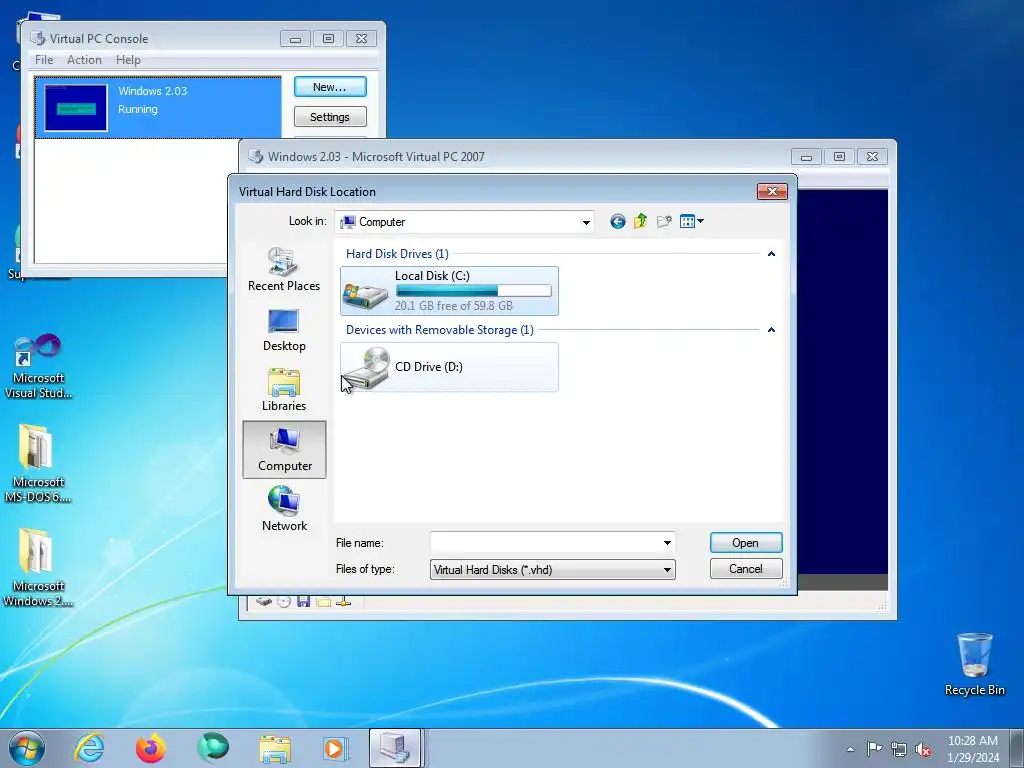Click New... in Virtual PC Console
The width and height of the screenshot is (1024, 768).
[x=330, y=87]
